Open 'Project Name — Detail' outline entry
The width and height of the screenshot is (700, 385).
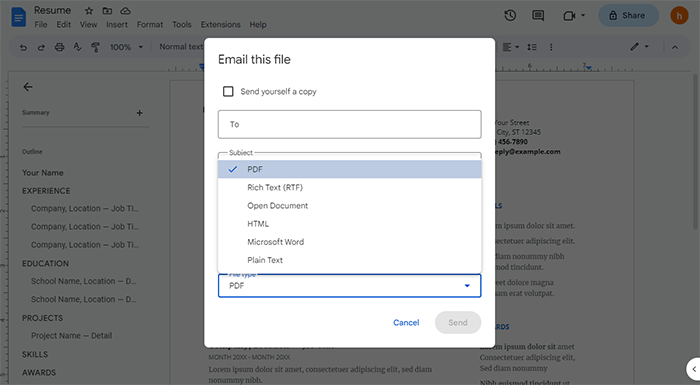71,335
